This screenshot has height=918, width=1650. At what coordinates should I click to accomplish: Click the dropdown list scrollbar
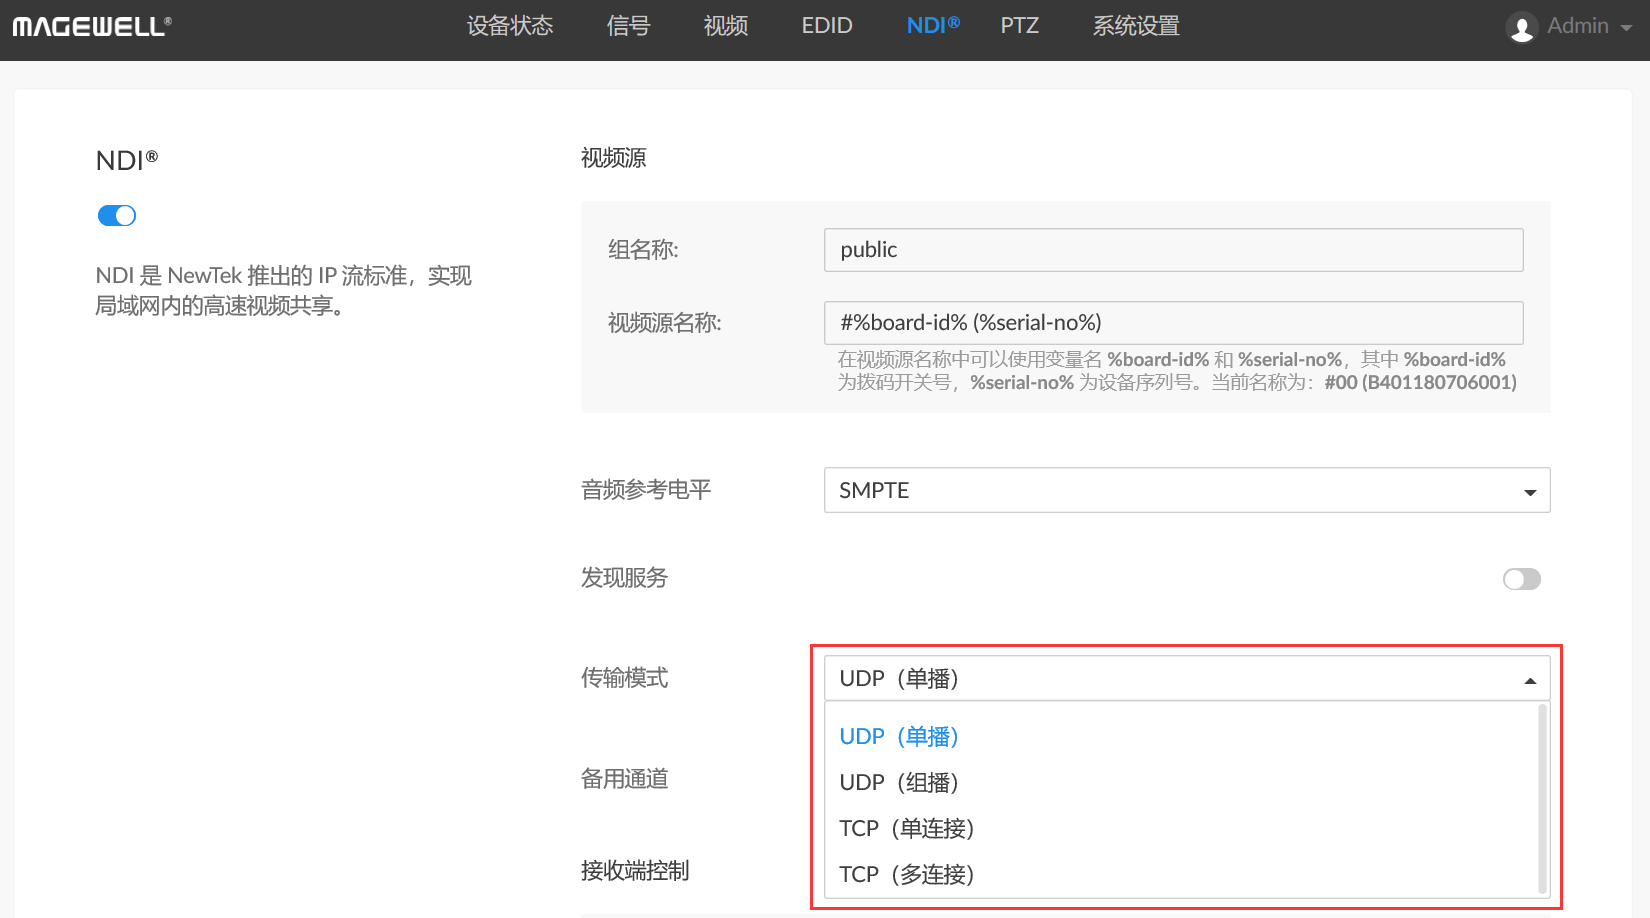1542,798
